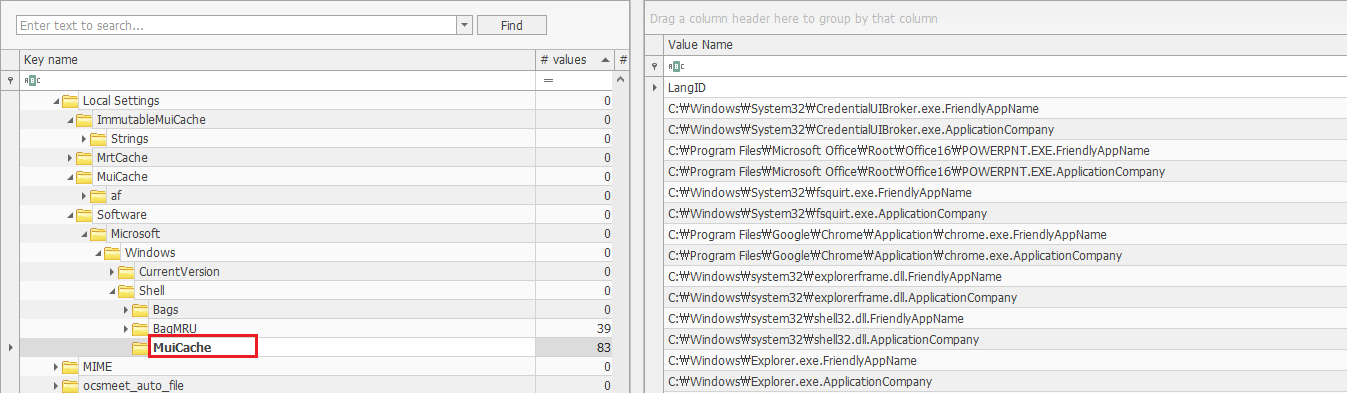Viewport: 1347px width, 393px height.
Task: Collapse the Shell tree node
Action: pos(112,291)
